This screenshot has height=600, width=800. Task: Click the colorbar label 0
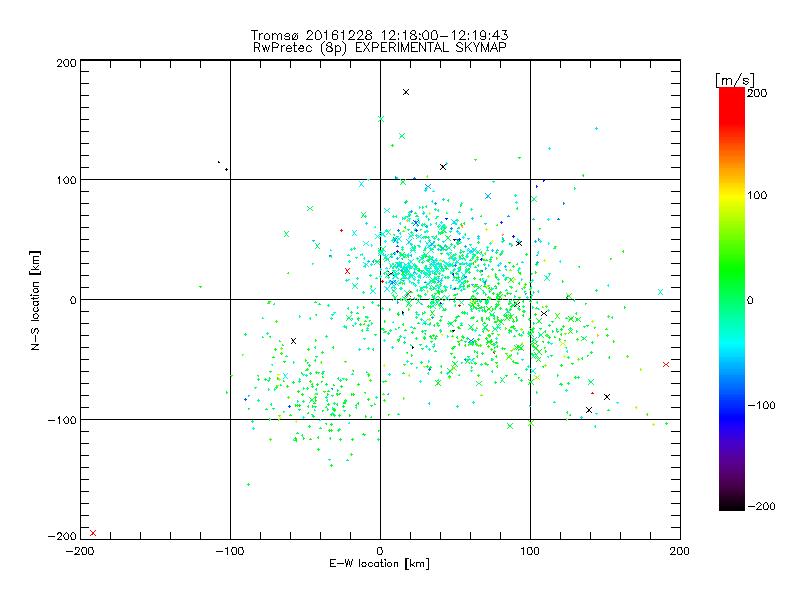[x=750, y=300]
